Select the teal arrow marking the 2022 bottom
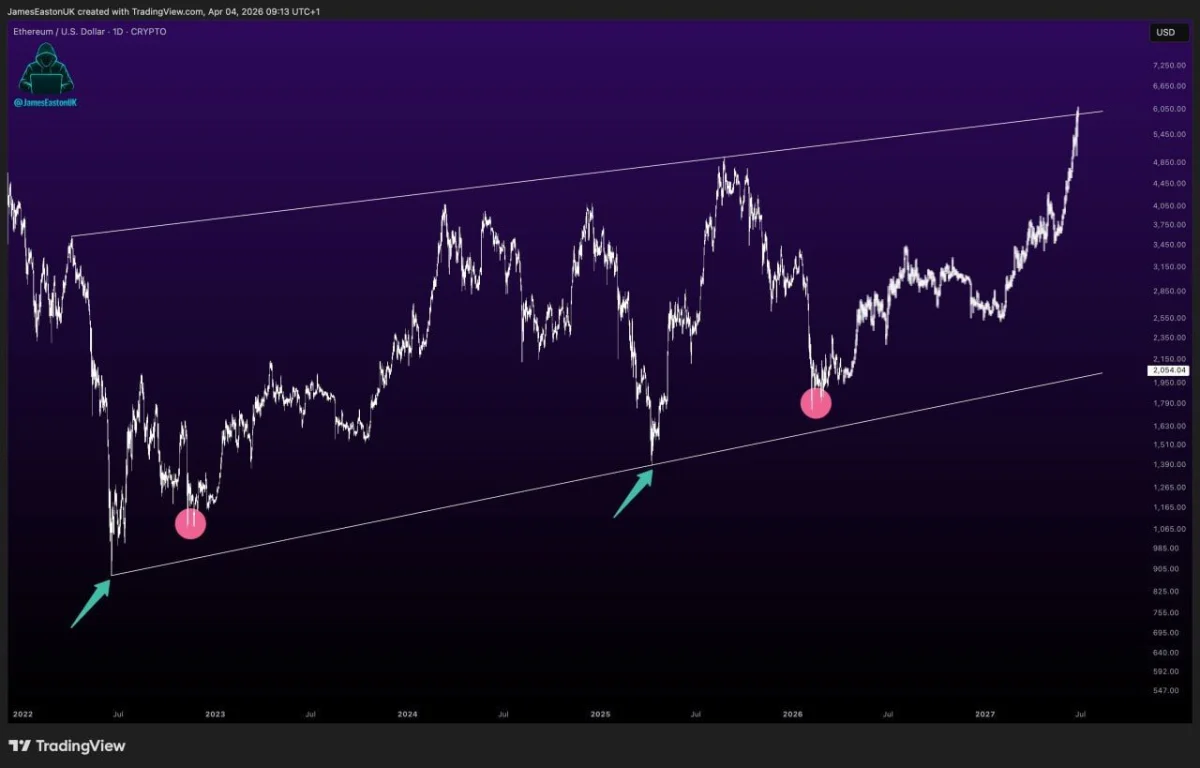 (x=89, y=605)
